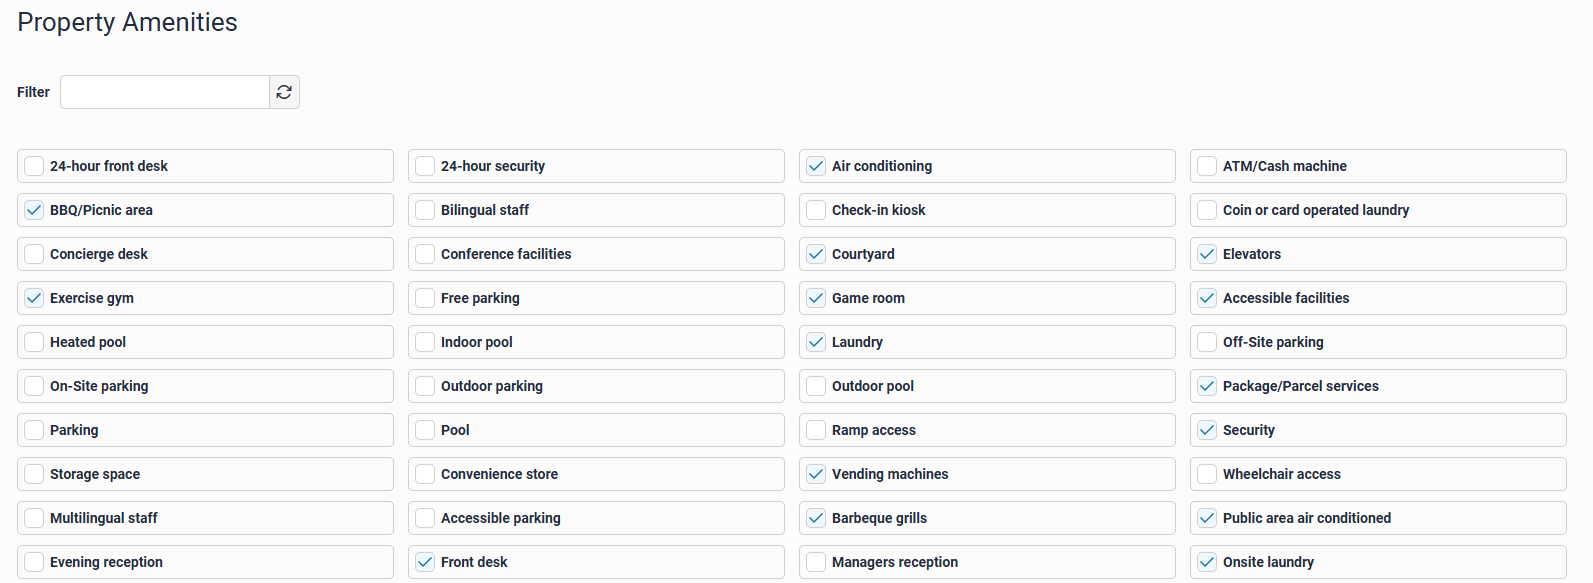Select the Convenience store checkbox
The height and width of the screenshot is (583, 1593).
coord(425,474)
